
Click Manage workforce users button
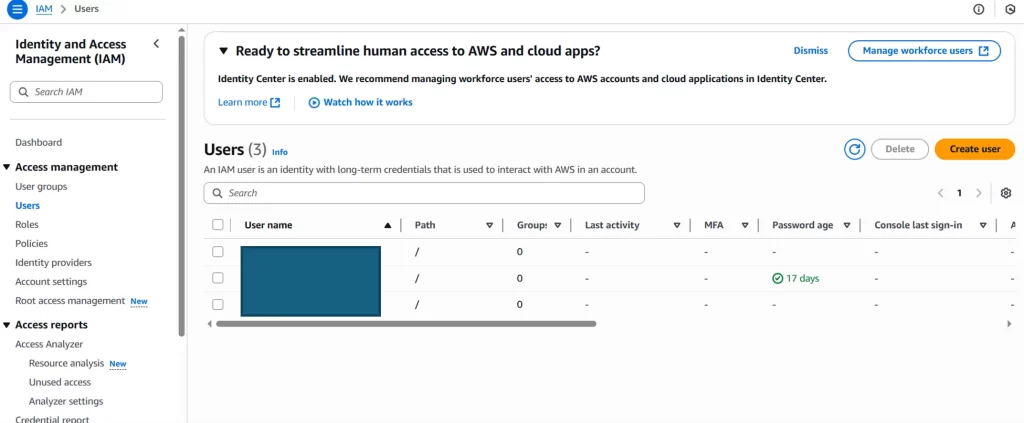coord(924,51)
